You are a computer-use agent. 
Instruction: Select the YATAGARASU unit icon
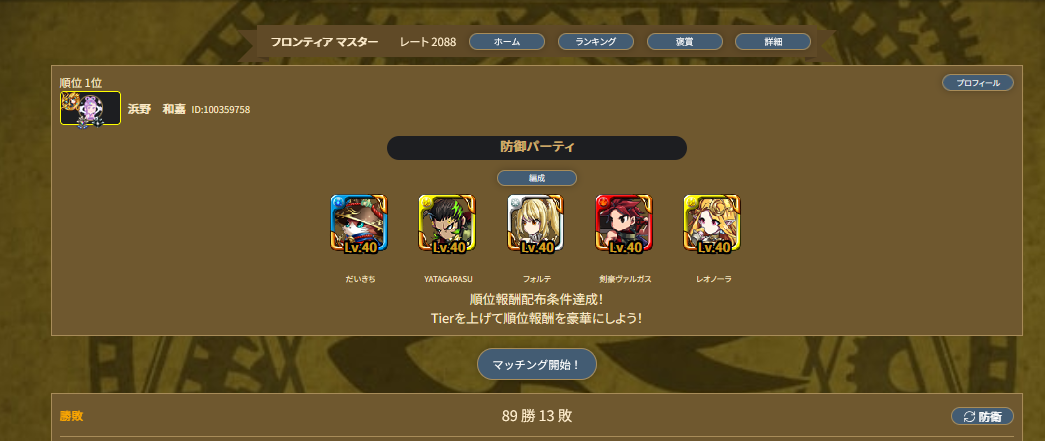448,224
